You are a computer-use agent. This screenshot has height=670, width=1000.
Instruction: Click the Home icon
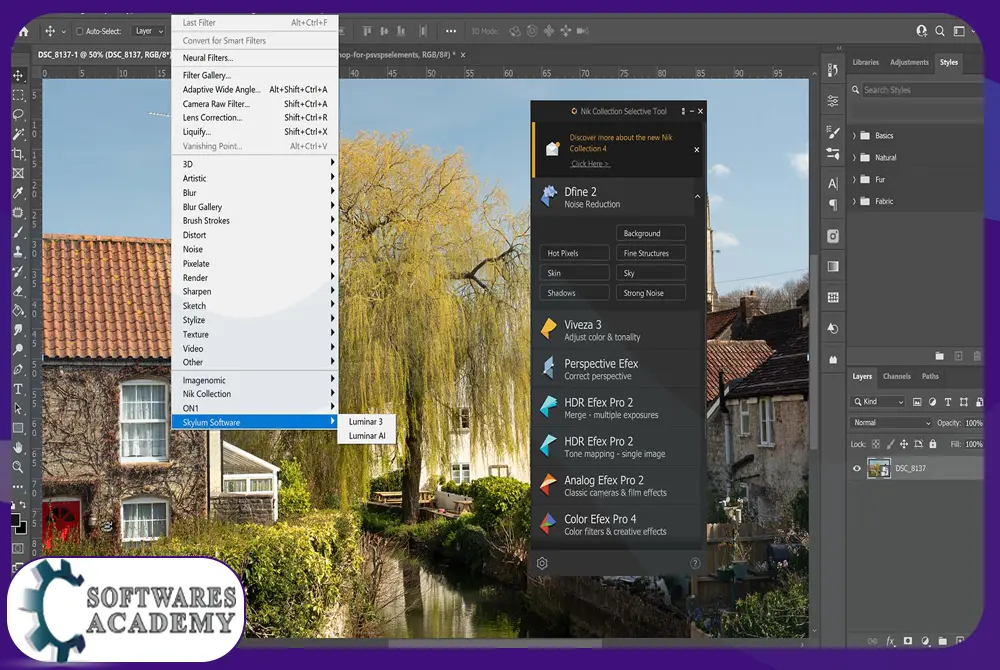24,31
